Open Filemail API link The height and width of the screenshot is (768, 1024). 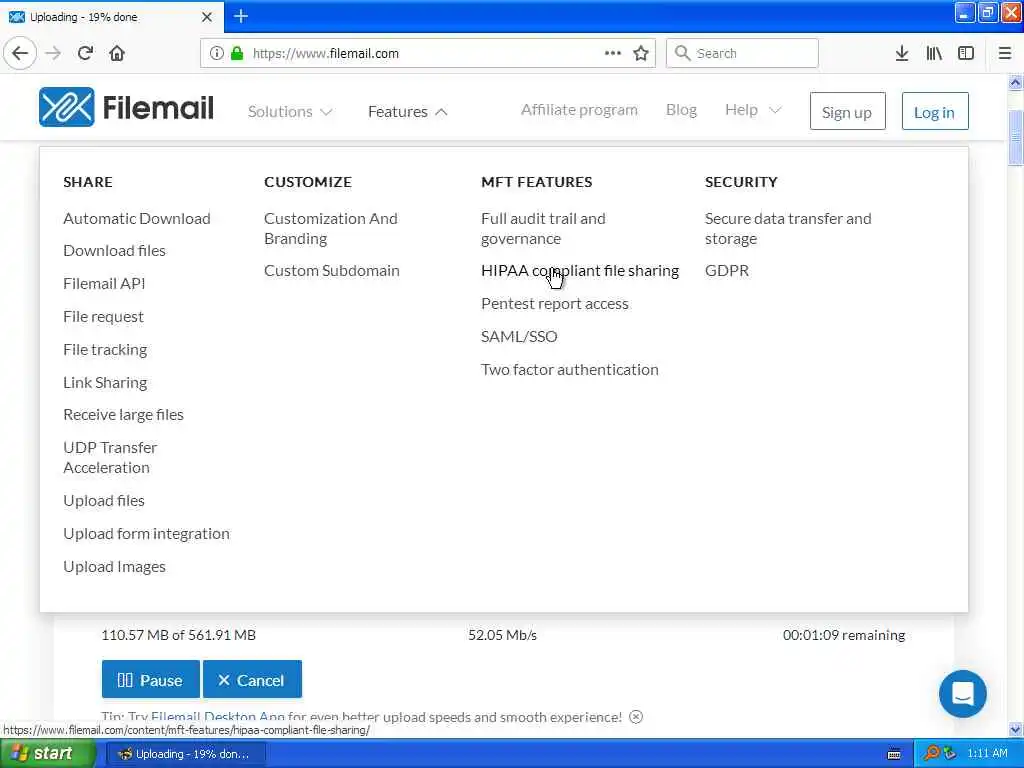tap(104, 283)
